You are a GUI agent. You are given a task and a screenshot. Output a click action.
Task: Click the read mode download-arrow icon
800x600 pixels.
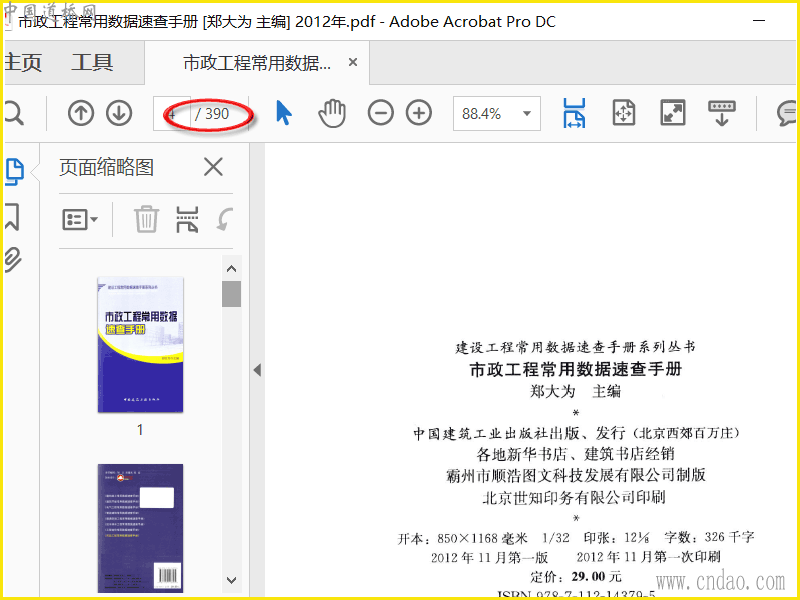pyautogui.click(x=722, y=113)
